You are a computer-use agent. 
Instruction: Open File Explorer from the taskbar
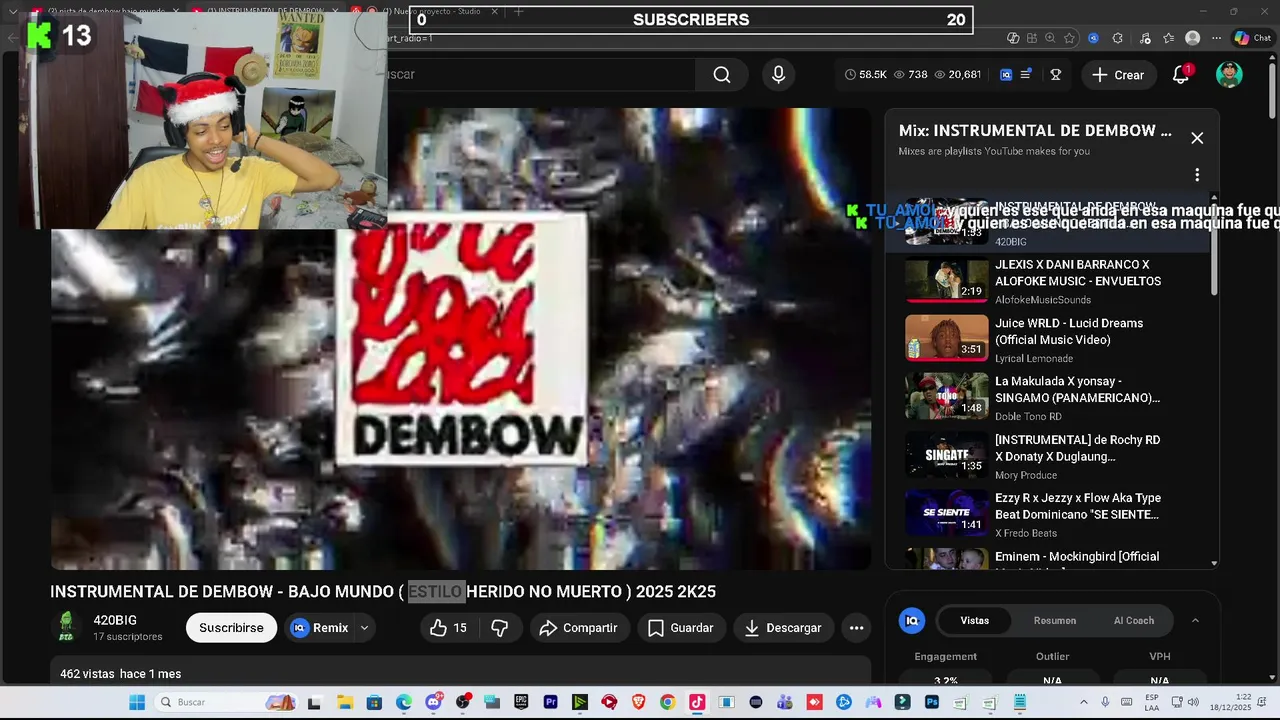[x=344, y=702]
